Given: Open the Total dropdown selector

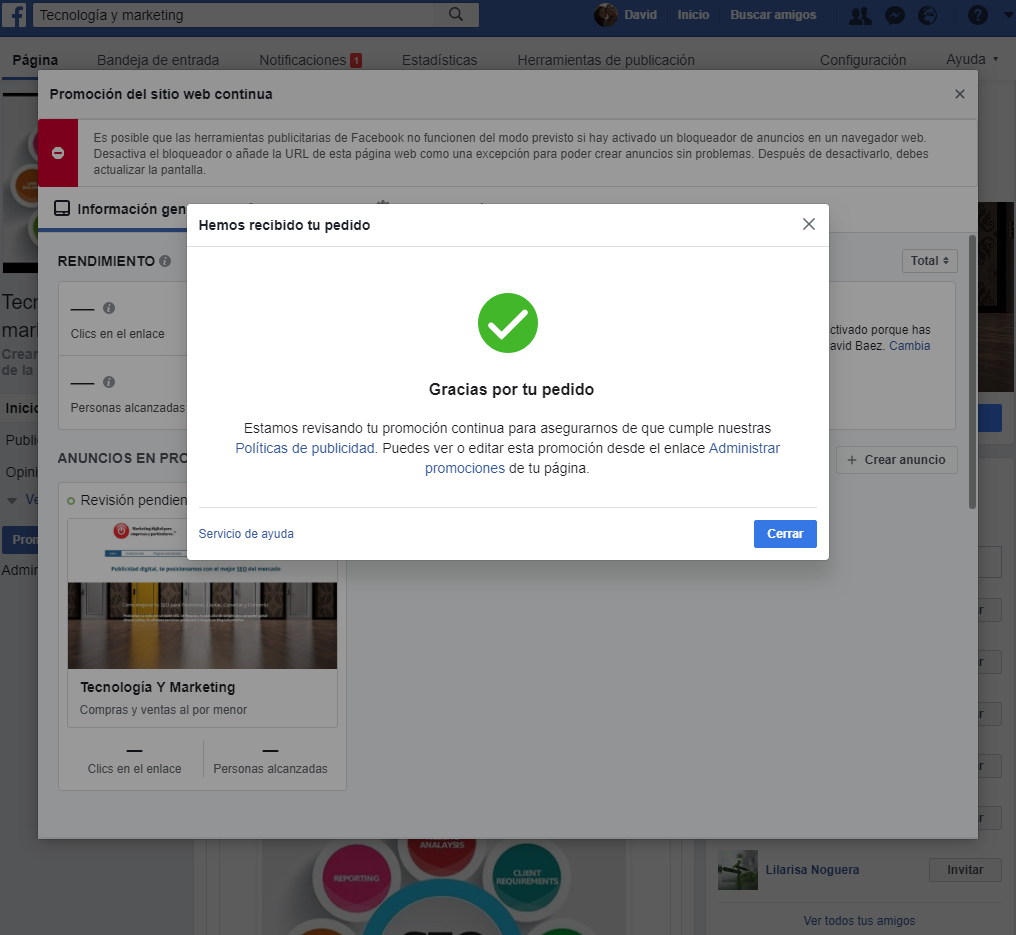Looking at the screenshot, I should coord(929,260).
